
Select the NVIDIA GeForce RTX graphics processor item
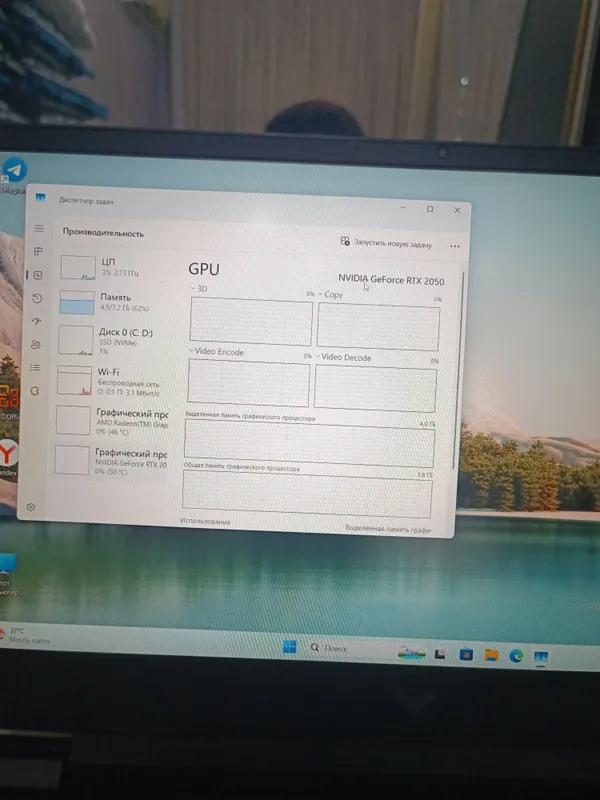click(x=110, y=461)
